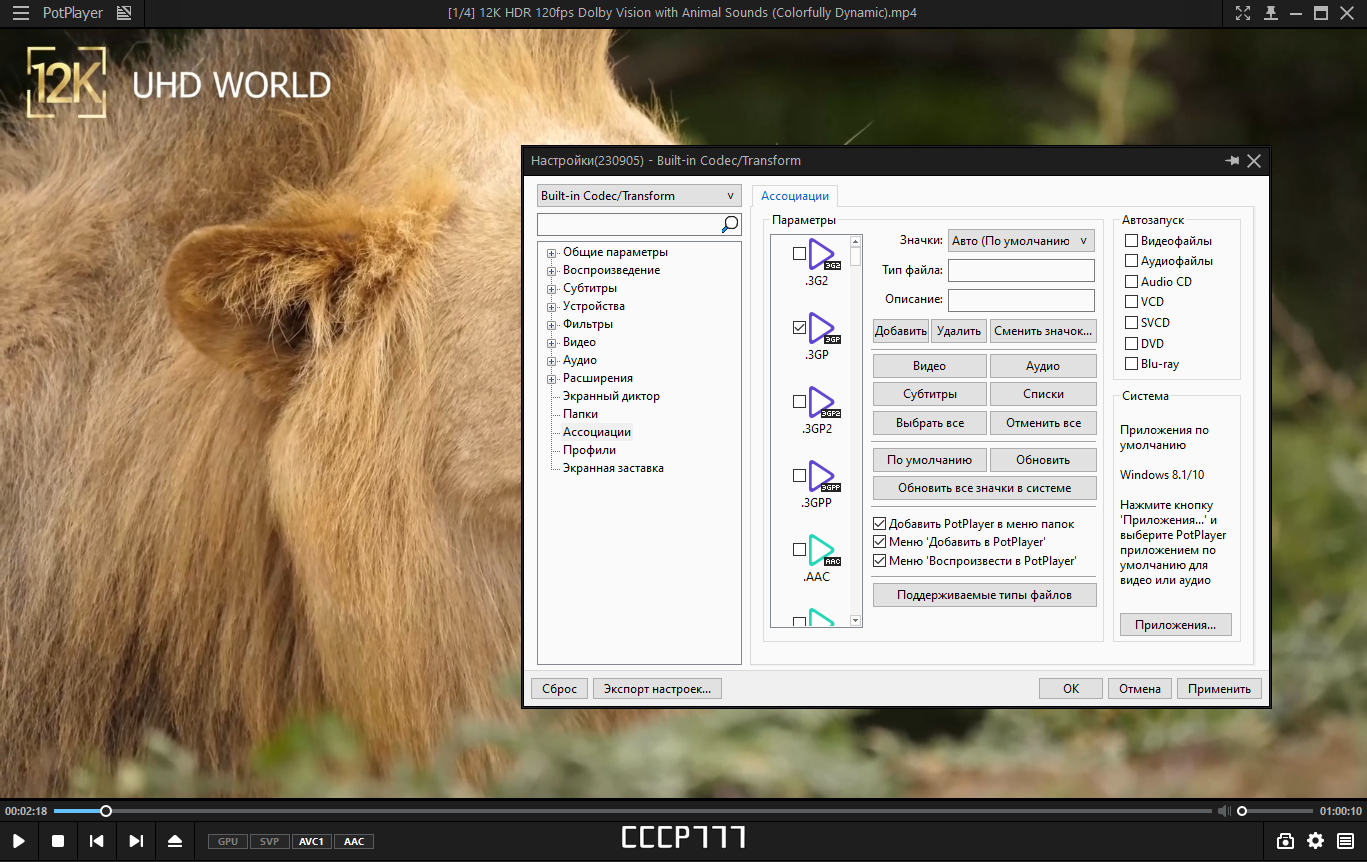Toggle the playlist panel icon

coord(1346,841)
